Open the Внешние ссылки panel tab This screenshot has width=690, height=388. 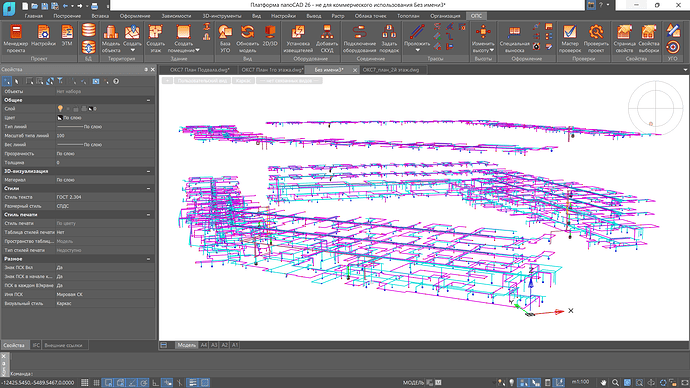(x=63, y=345)
